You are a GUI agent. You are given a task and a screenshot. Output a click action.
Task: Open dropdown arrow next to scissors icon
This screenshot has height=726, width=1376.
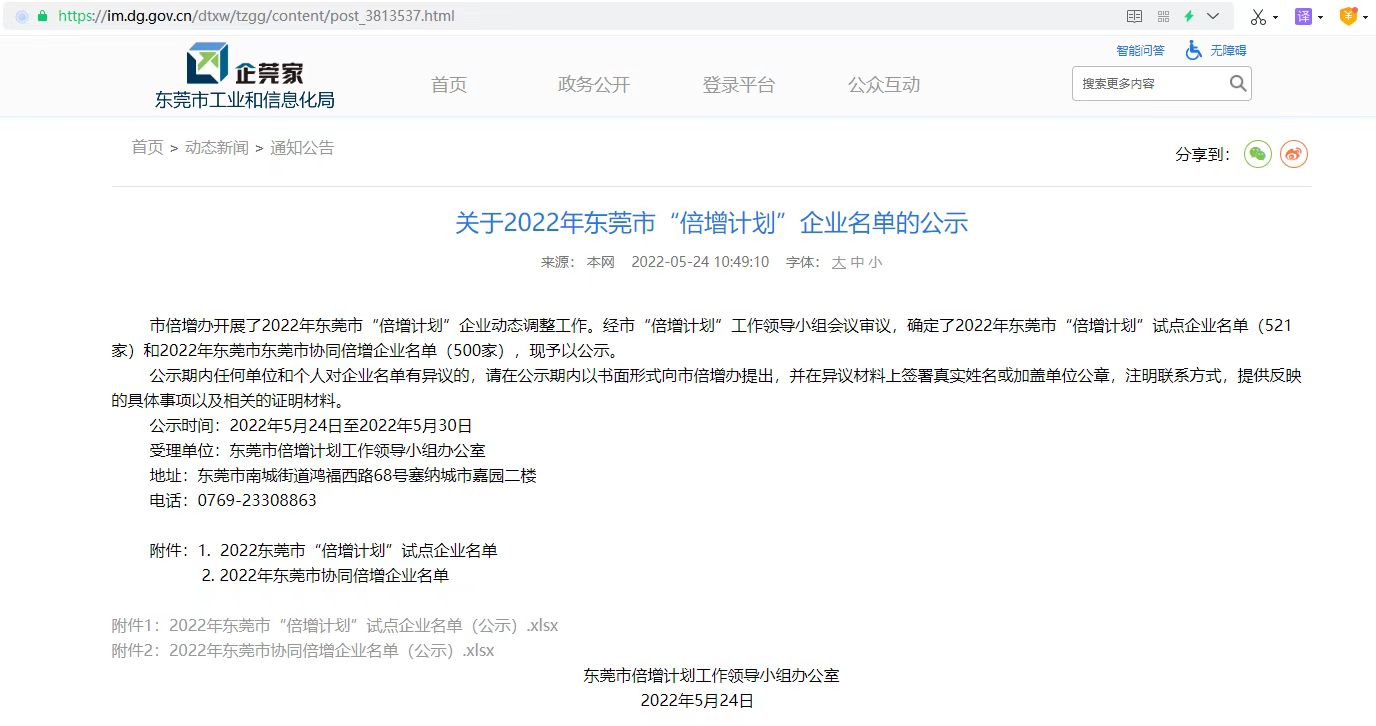pos(1276,18)
